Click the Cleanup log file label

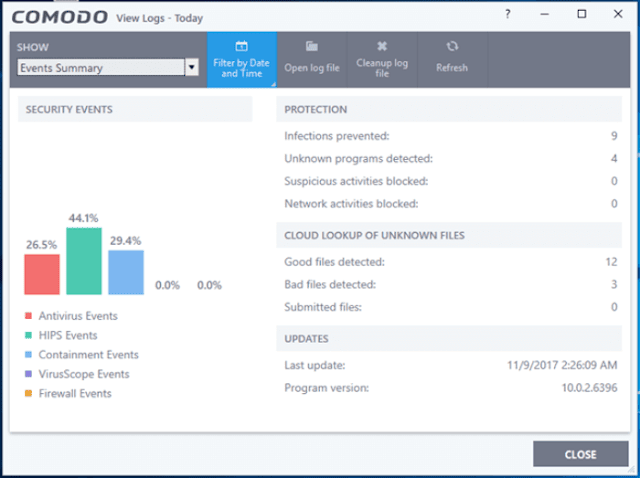[x=382, y=68]
